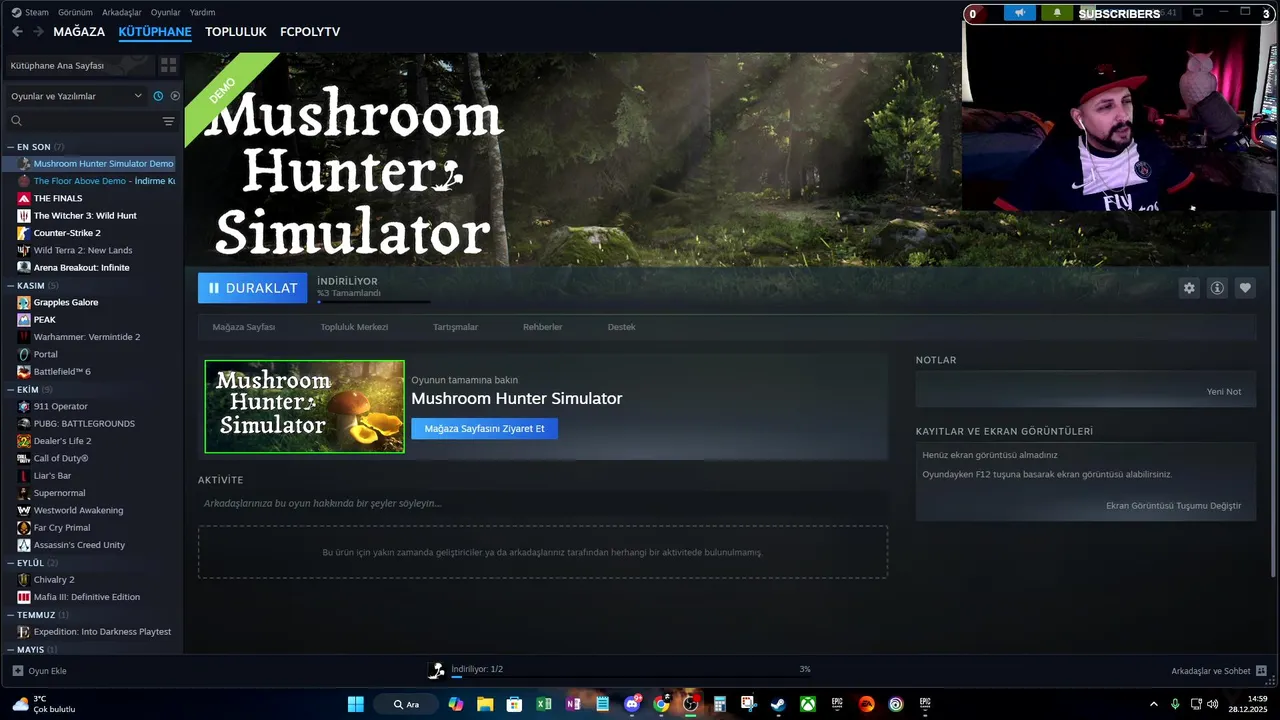Open the Windows Start button
The width and height of the screenshot is (1280, 720).
pyautogui.click(x=356, y=704)
